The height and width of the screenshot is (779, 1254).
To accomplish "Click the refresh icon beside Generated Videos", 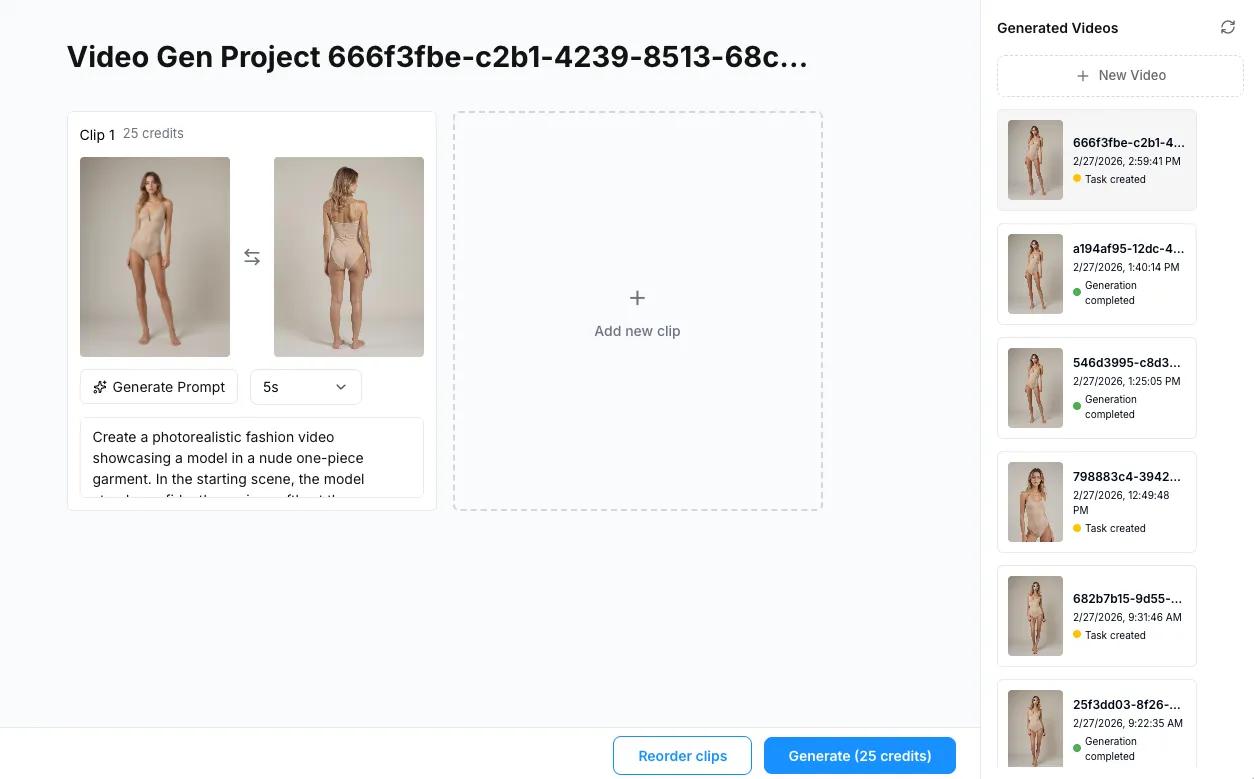I will (1228, 27).
